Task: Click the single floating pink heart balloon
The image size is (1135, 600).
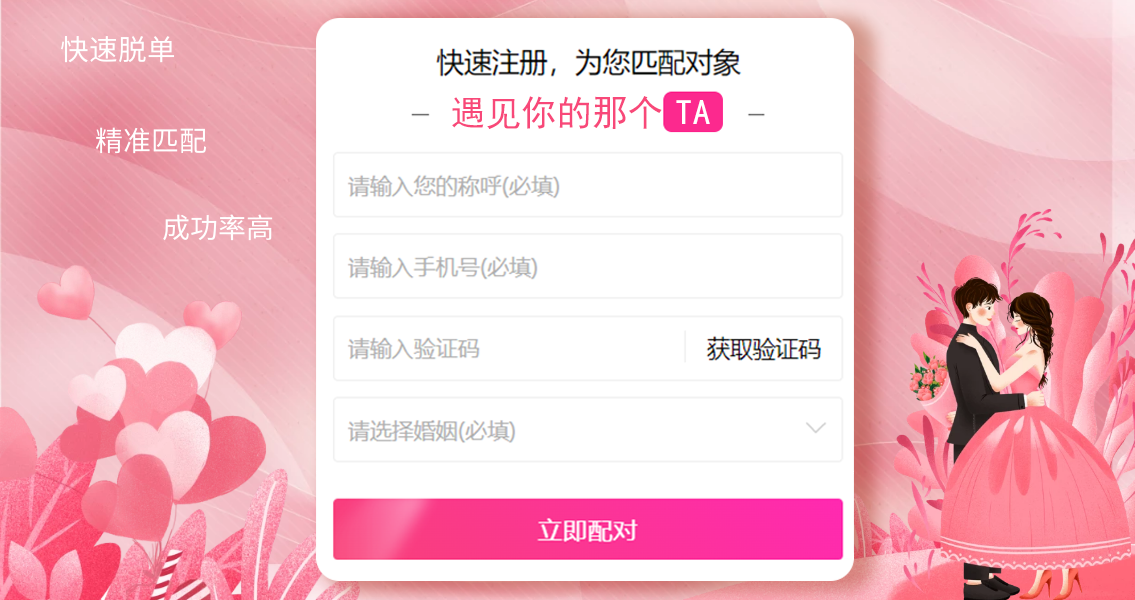Action: point(66,292)
